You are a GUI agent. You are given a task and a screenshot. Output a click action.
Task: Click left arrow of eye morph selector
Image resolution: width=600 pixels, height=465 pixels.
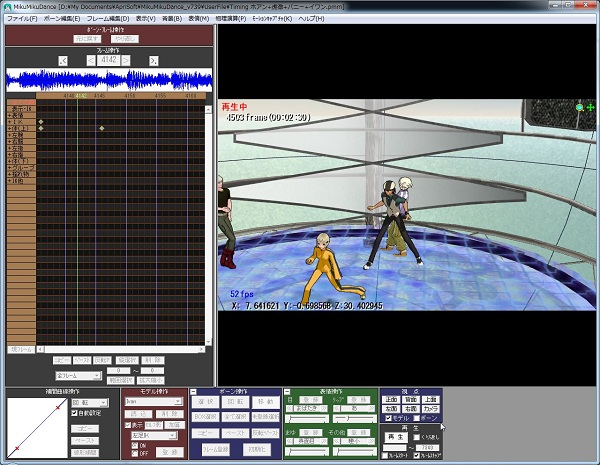pos(289,409)
